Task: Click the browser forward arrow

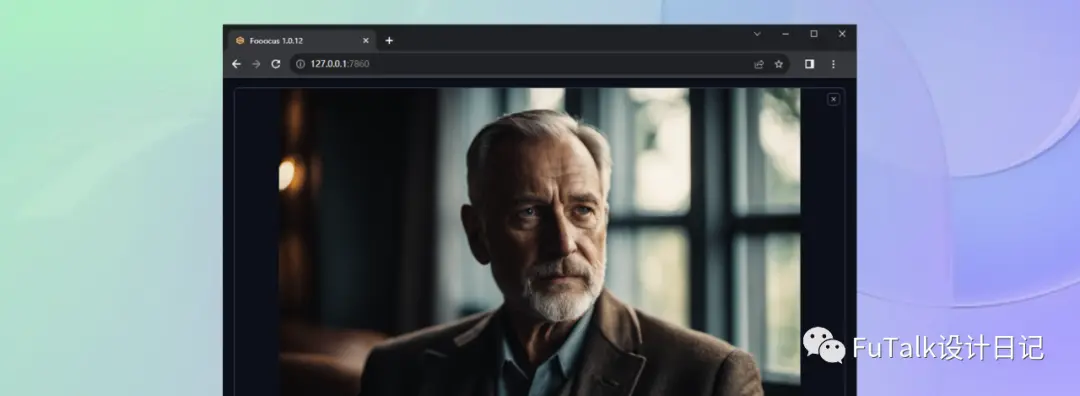Action: pyautogui.click(x=256, y=64)
